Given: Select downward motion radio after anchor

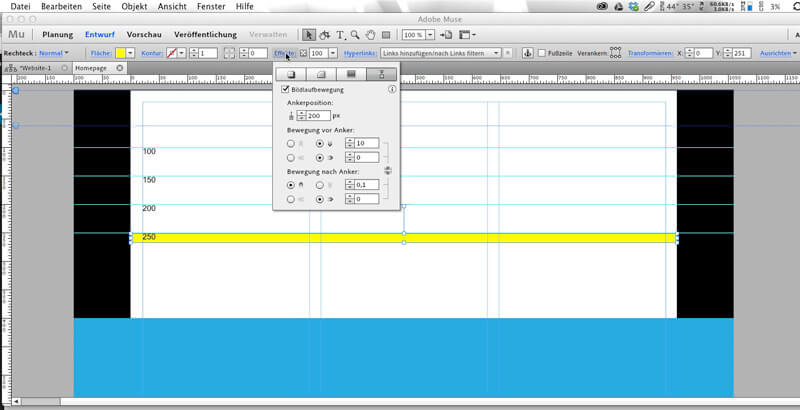Looking at the screenshot, I should (320, 185).
